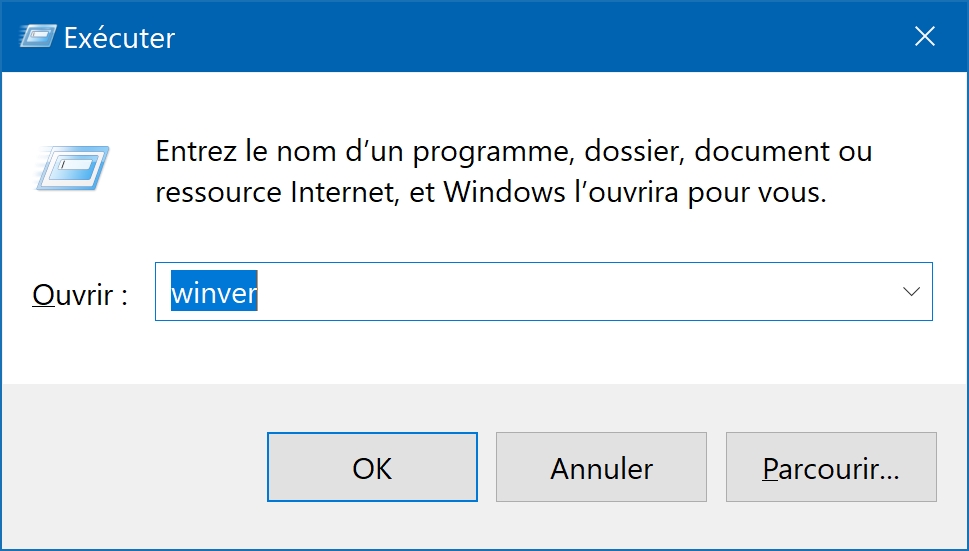Expand the Ouvrir history dropdown arrow
The height and width of the screenshot is (551, 969).
(x=911, y=292)
